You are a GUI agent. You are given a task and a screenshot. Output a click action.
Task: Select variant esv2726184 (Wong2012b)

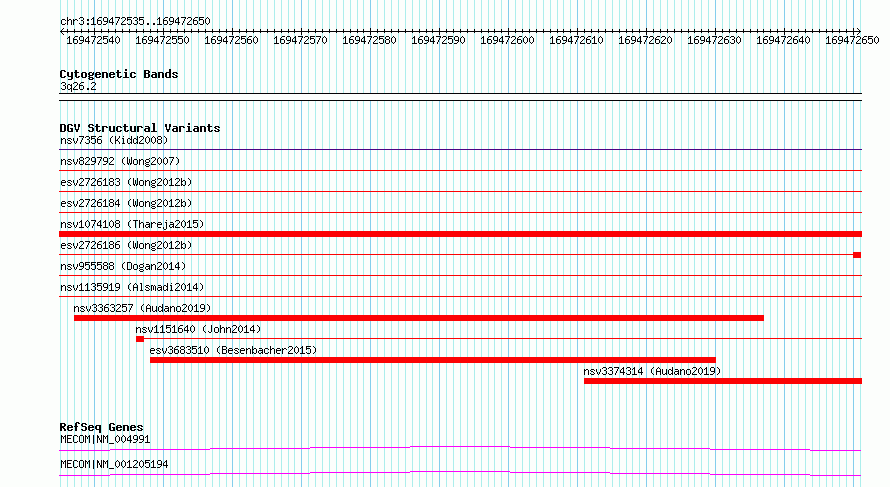pyautogui.click(x=126, y=203)
